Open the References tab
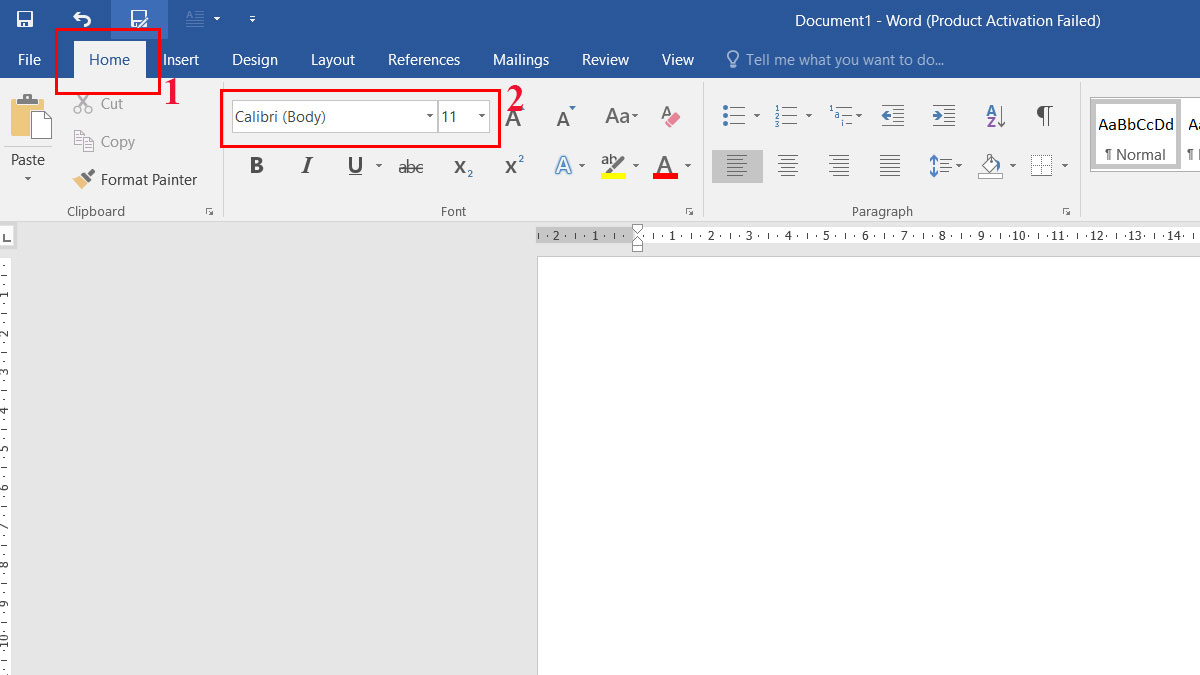 [424, 60]
